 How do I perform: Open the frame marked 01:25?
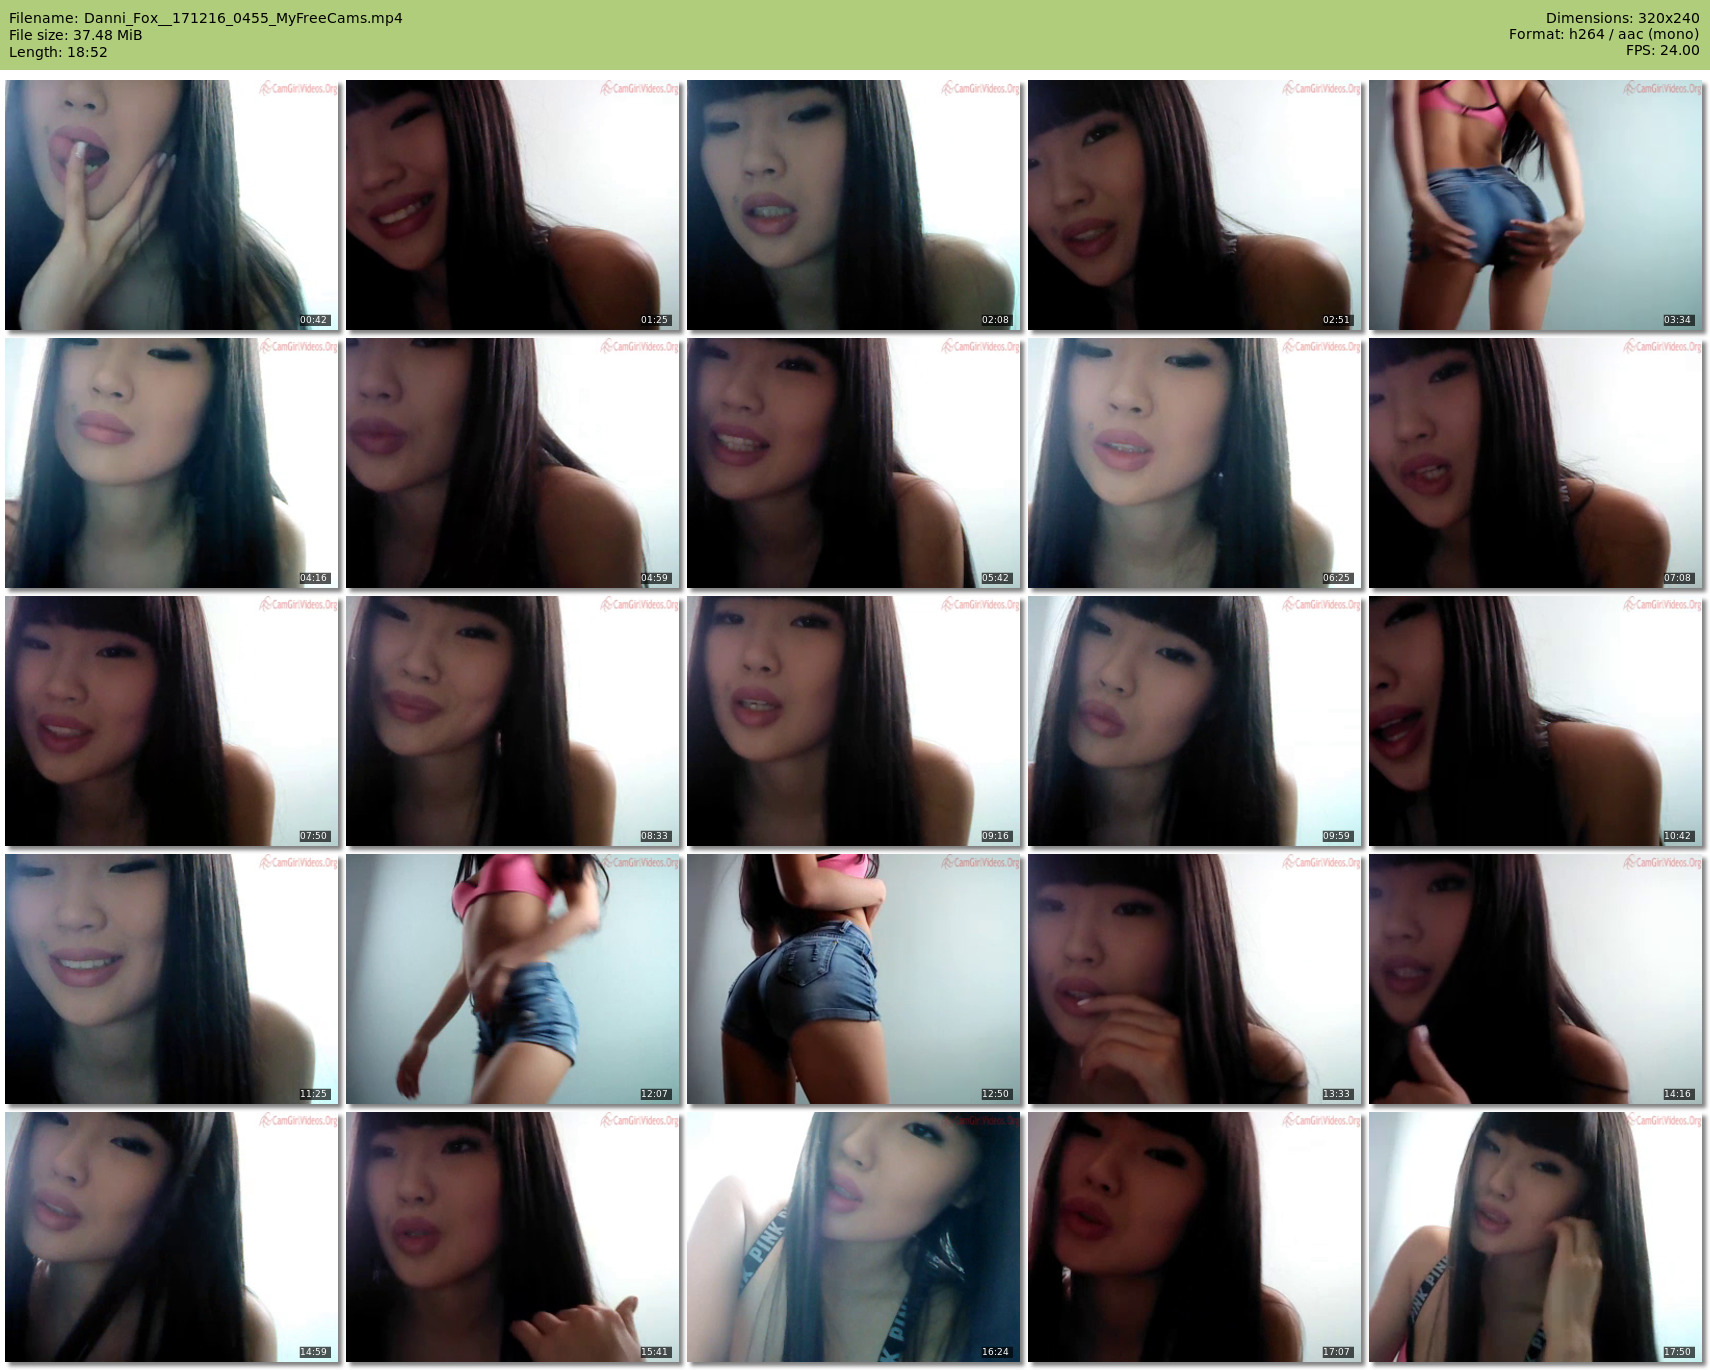pos(513,205)
